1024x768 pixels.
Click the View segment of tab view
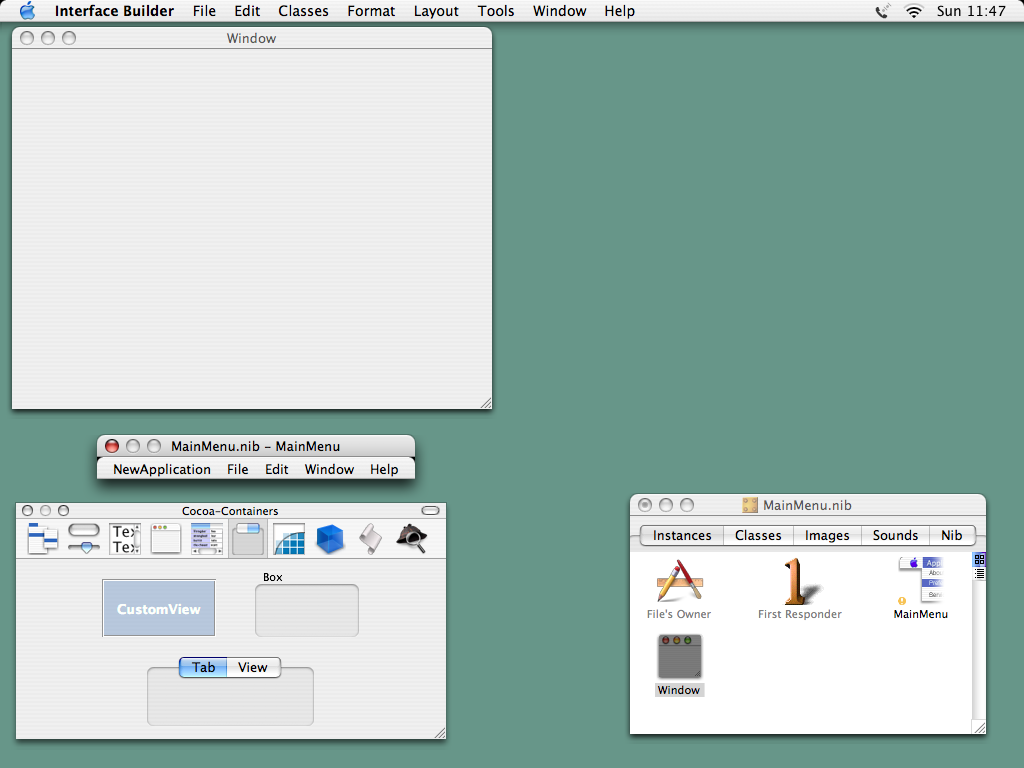(253, 667)
